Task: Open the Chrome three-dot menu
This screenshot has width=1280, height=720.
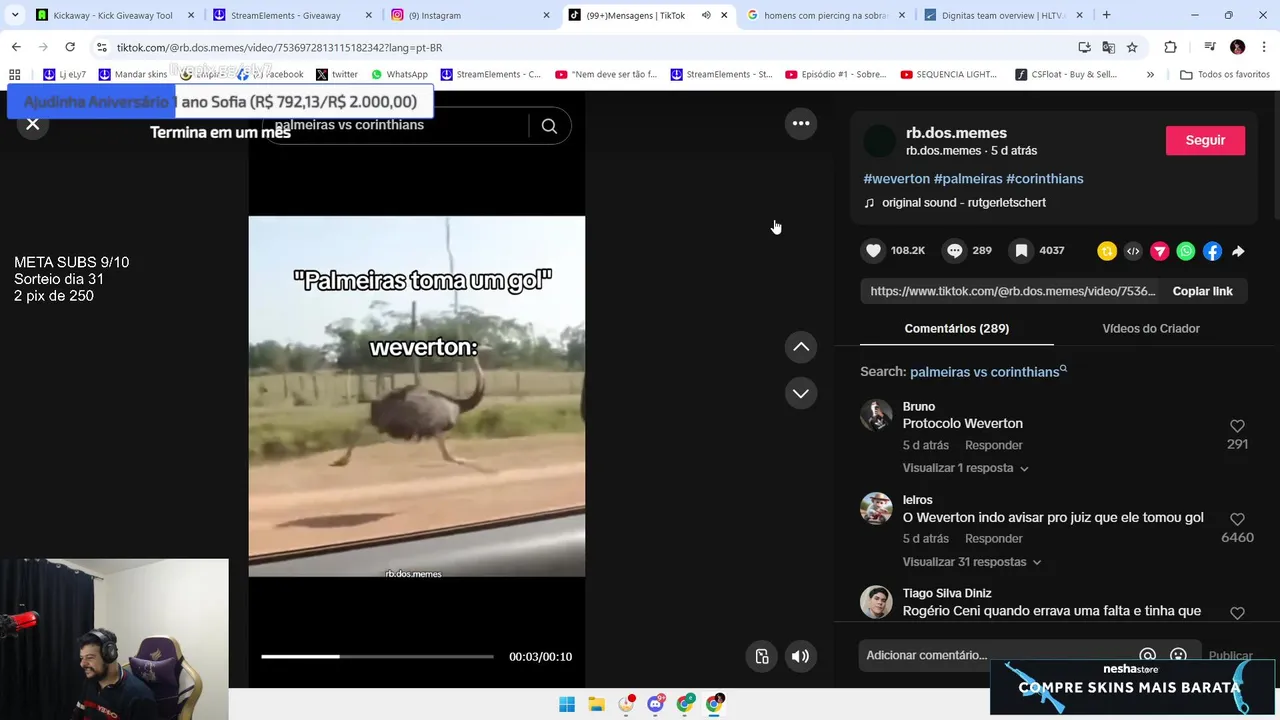Action: [x=1264, y=47]
